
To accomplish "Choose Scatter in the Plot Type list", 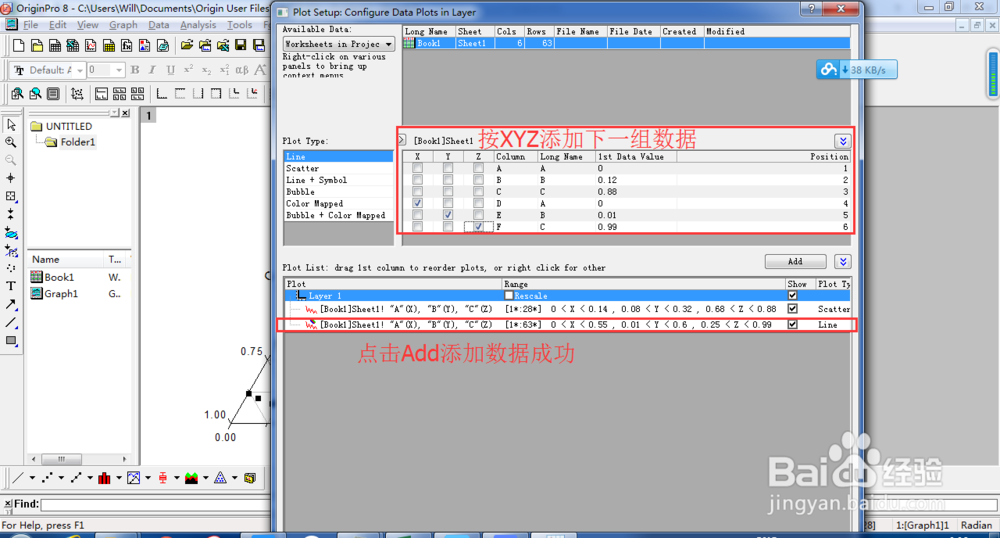I will click(x=339, y=168).
